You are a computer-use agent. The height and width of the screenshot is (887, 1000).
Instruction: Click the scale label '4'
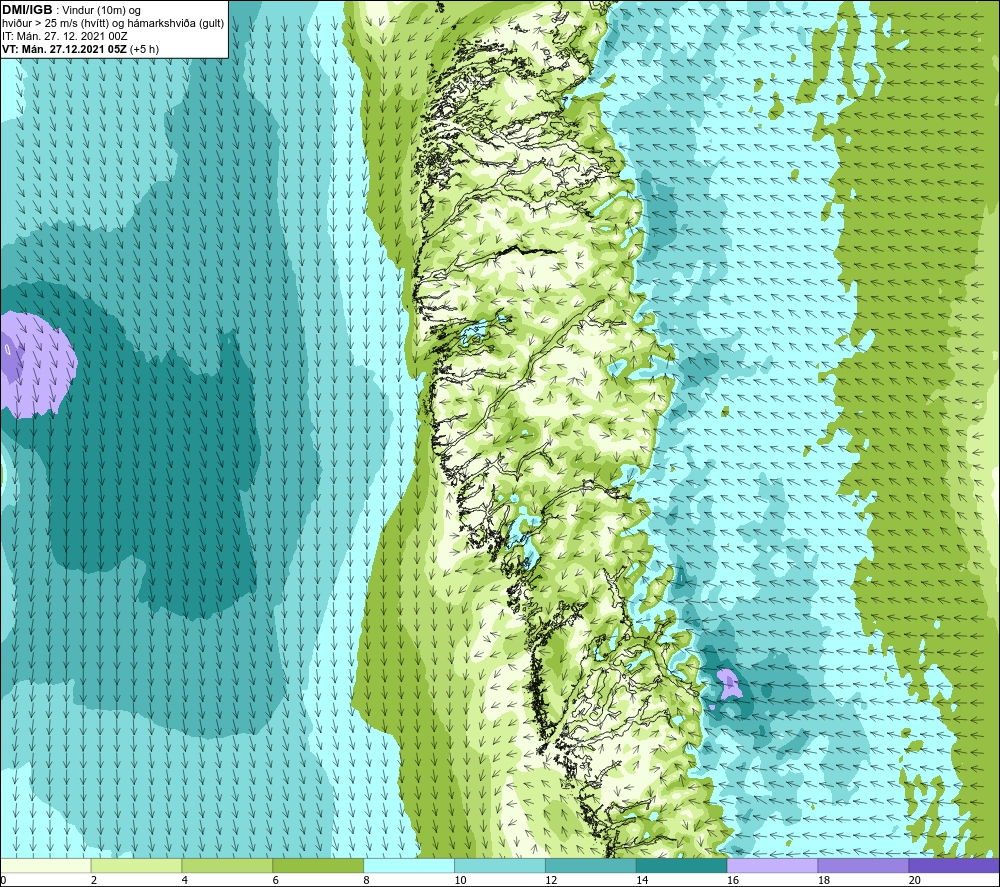(x=184, y=880)
